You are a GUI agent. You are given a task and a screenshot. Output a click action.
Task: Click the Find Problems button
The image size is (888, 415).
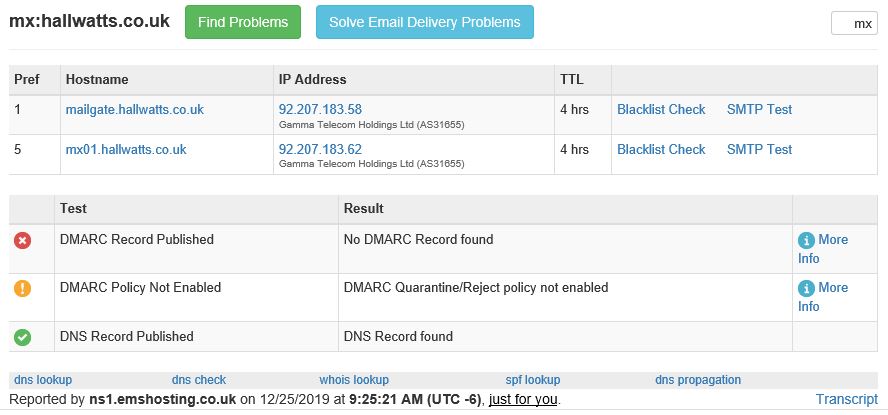point(243,22)
